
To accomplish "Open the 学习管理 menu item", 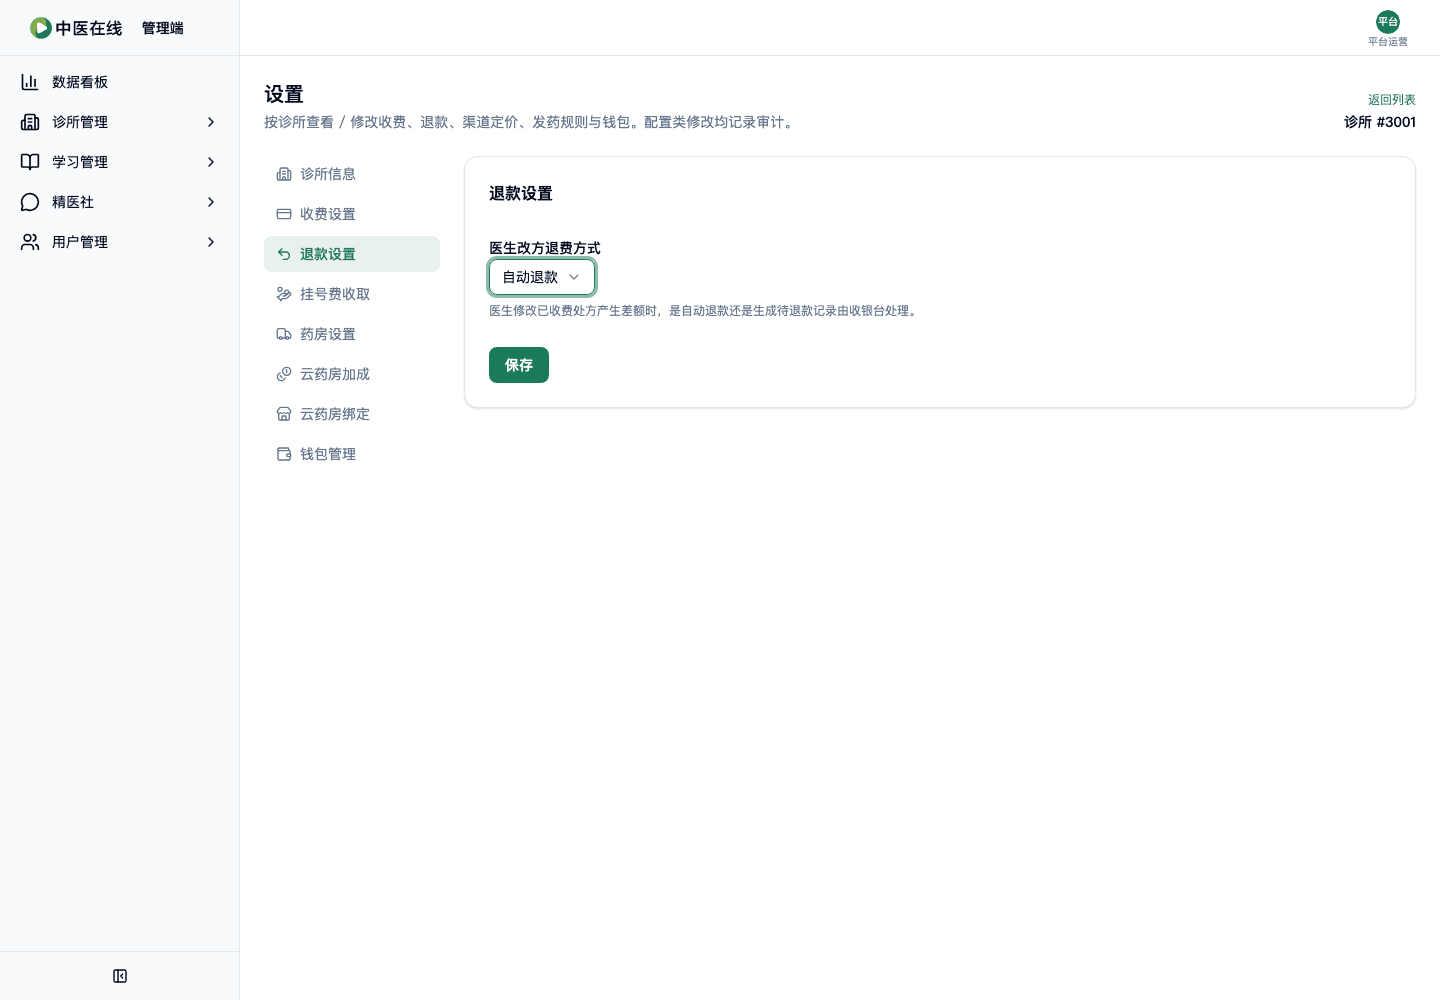I will point(120,162).
